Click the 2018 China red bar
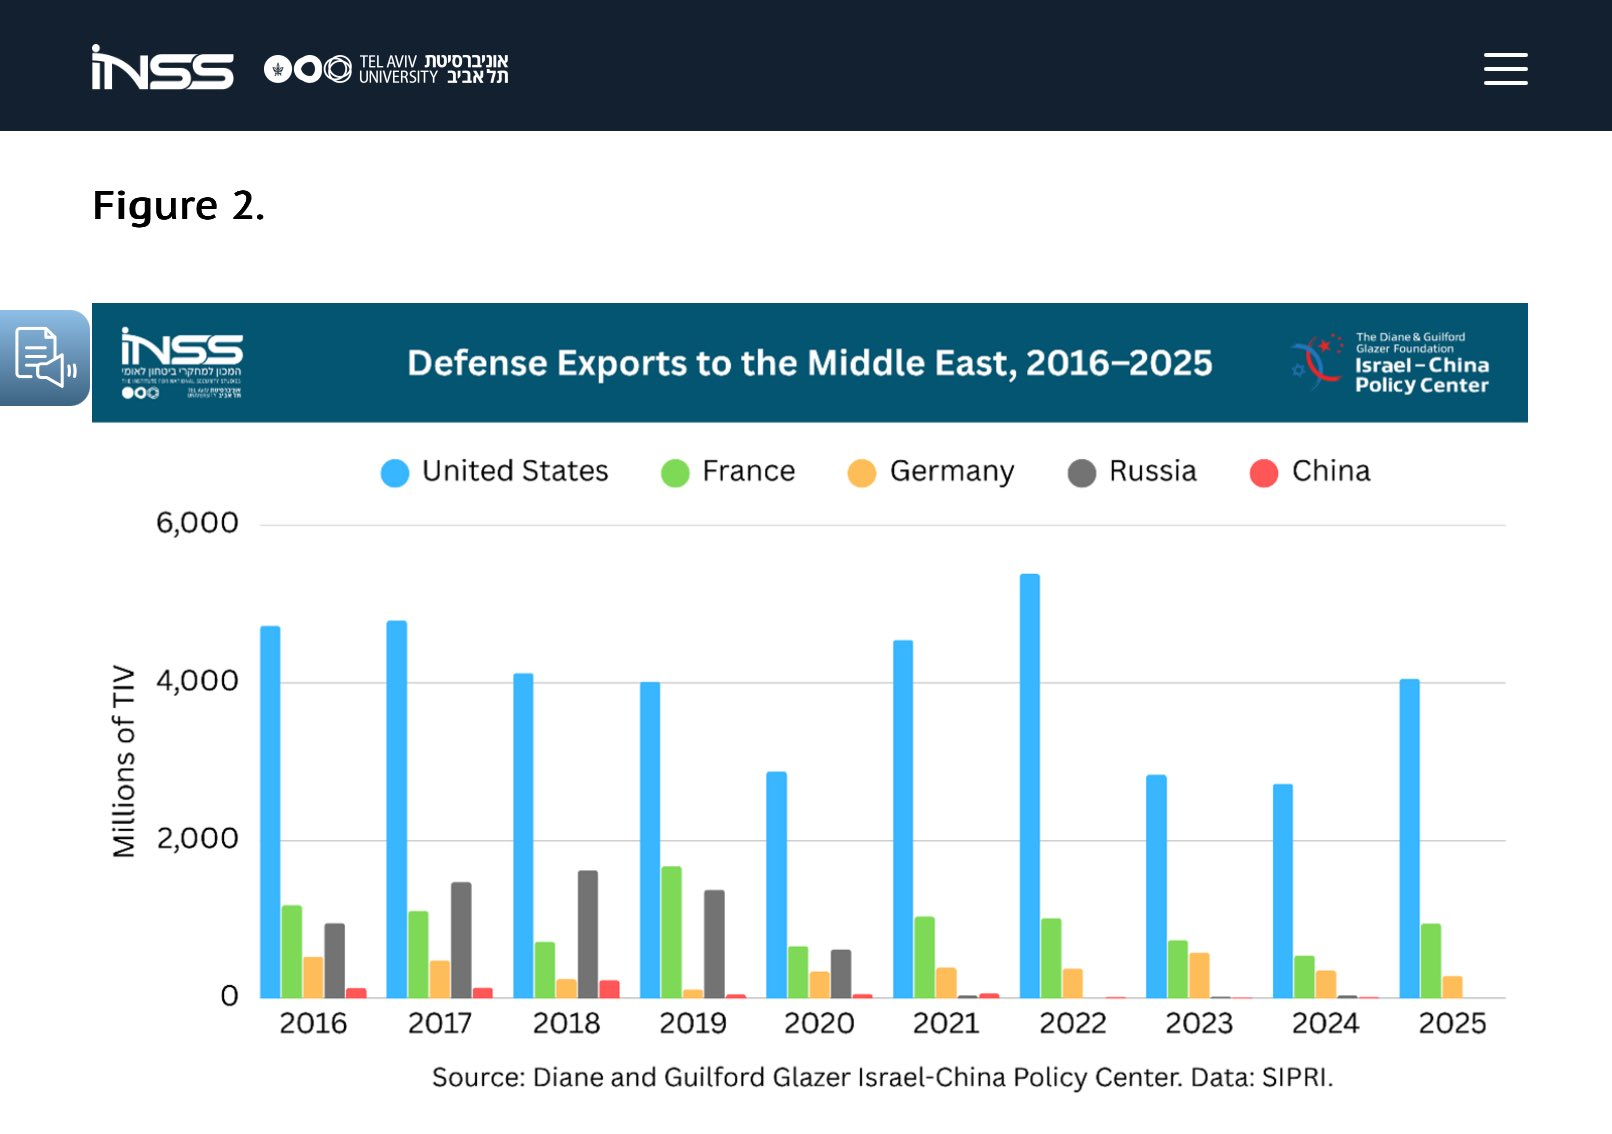Viewport: 1612px width, 1134px height. click(609, 989)
